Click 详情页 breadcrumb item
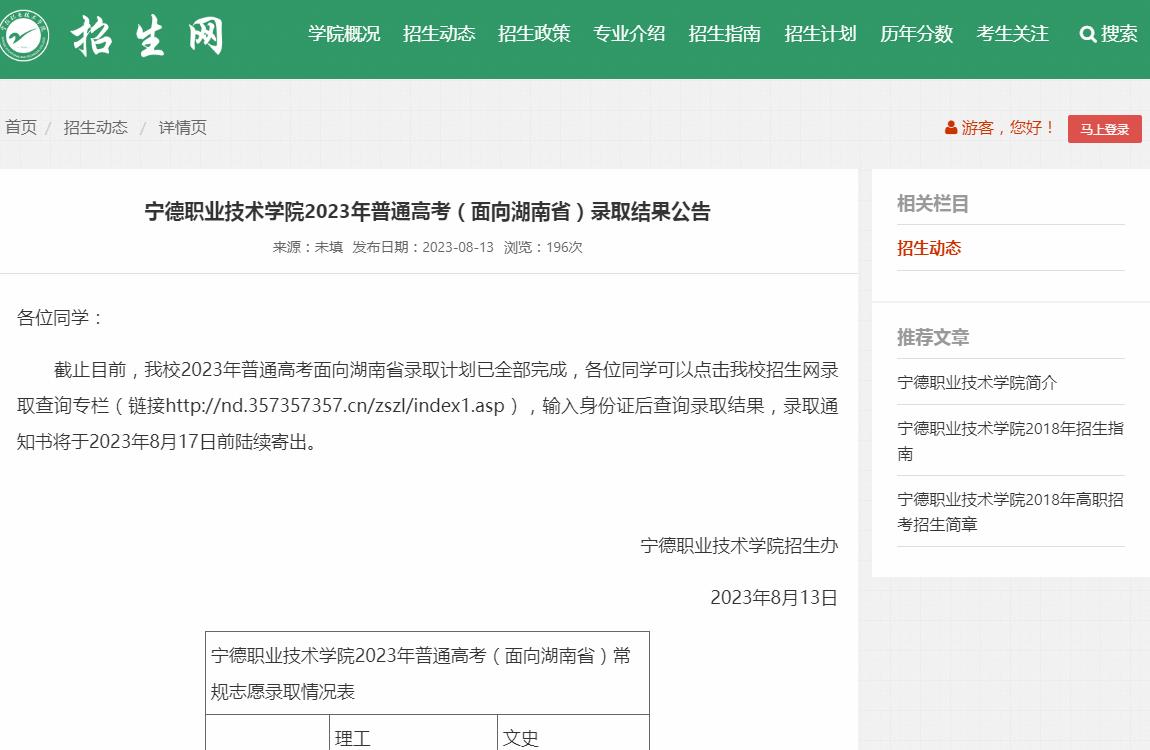1150x750 pixels. [x=183, y=128]
